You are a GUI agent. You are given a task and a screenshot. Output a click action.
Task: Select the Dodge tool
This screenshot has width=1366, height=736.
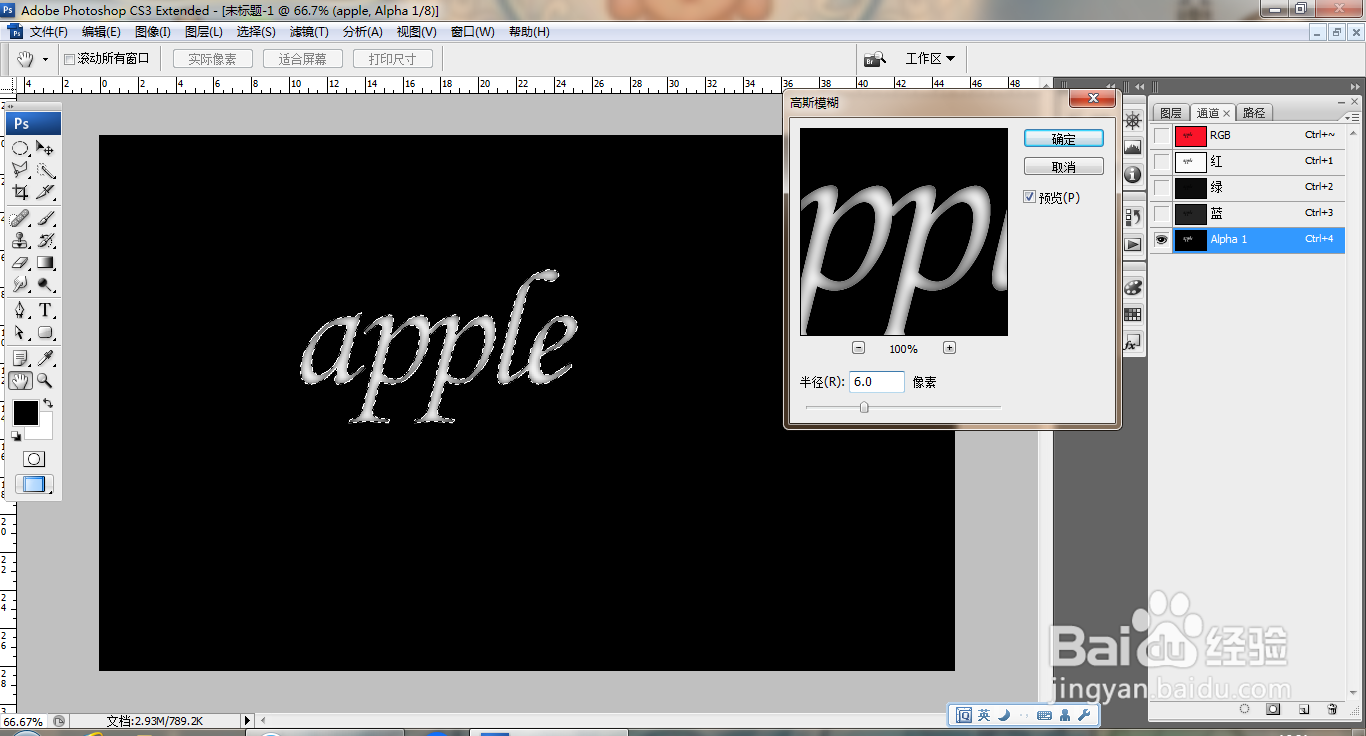[45, 284]
